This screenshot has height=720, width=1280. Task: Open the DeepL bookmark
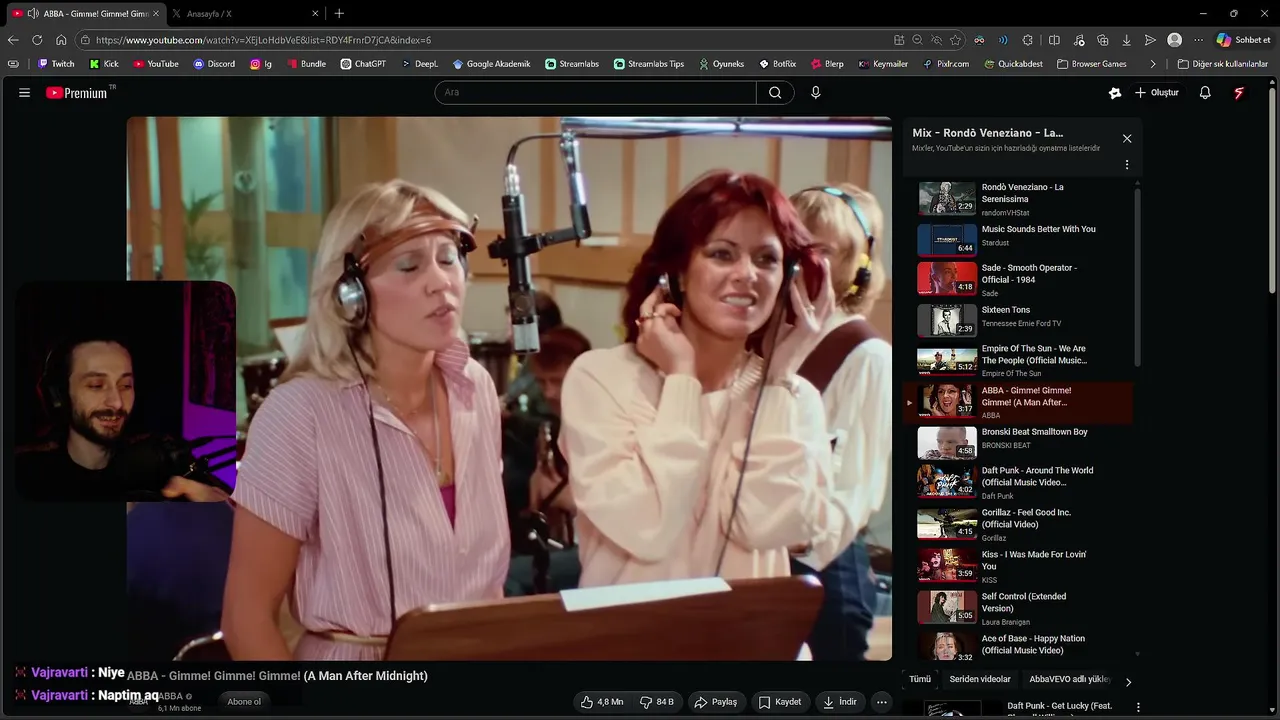tap(420, 64)
